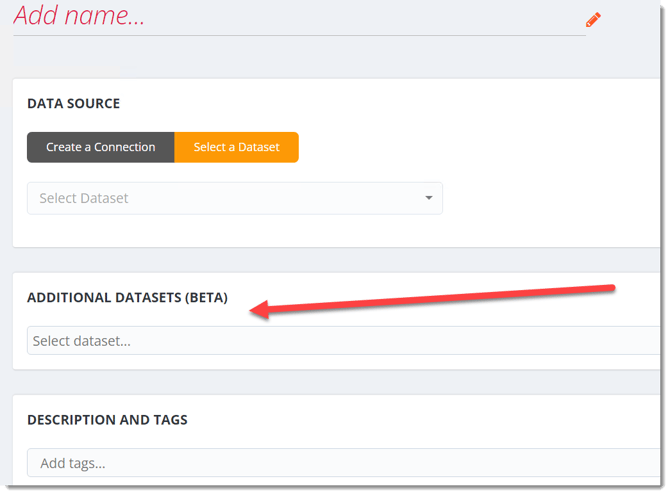Screen dimensions: 670x495
Task: Open the Select Dataset combo box
Action: pos(234,198)
